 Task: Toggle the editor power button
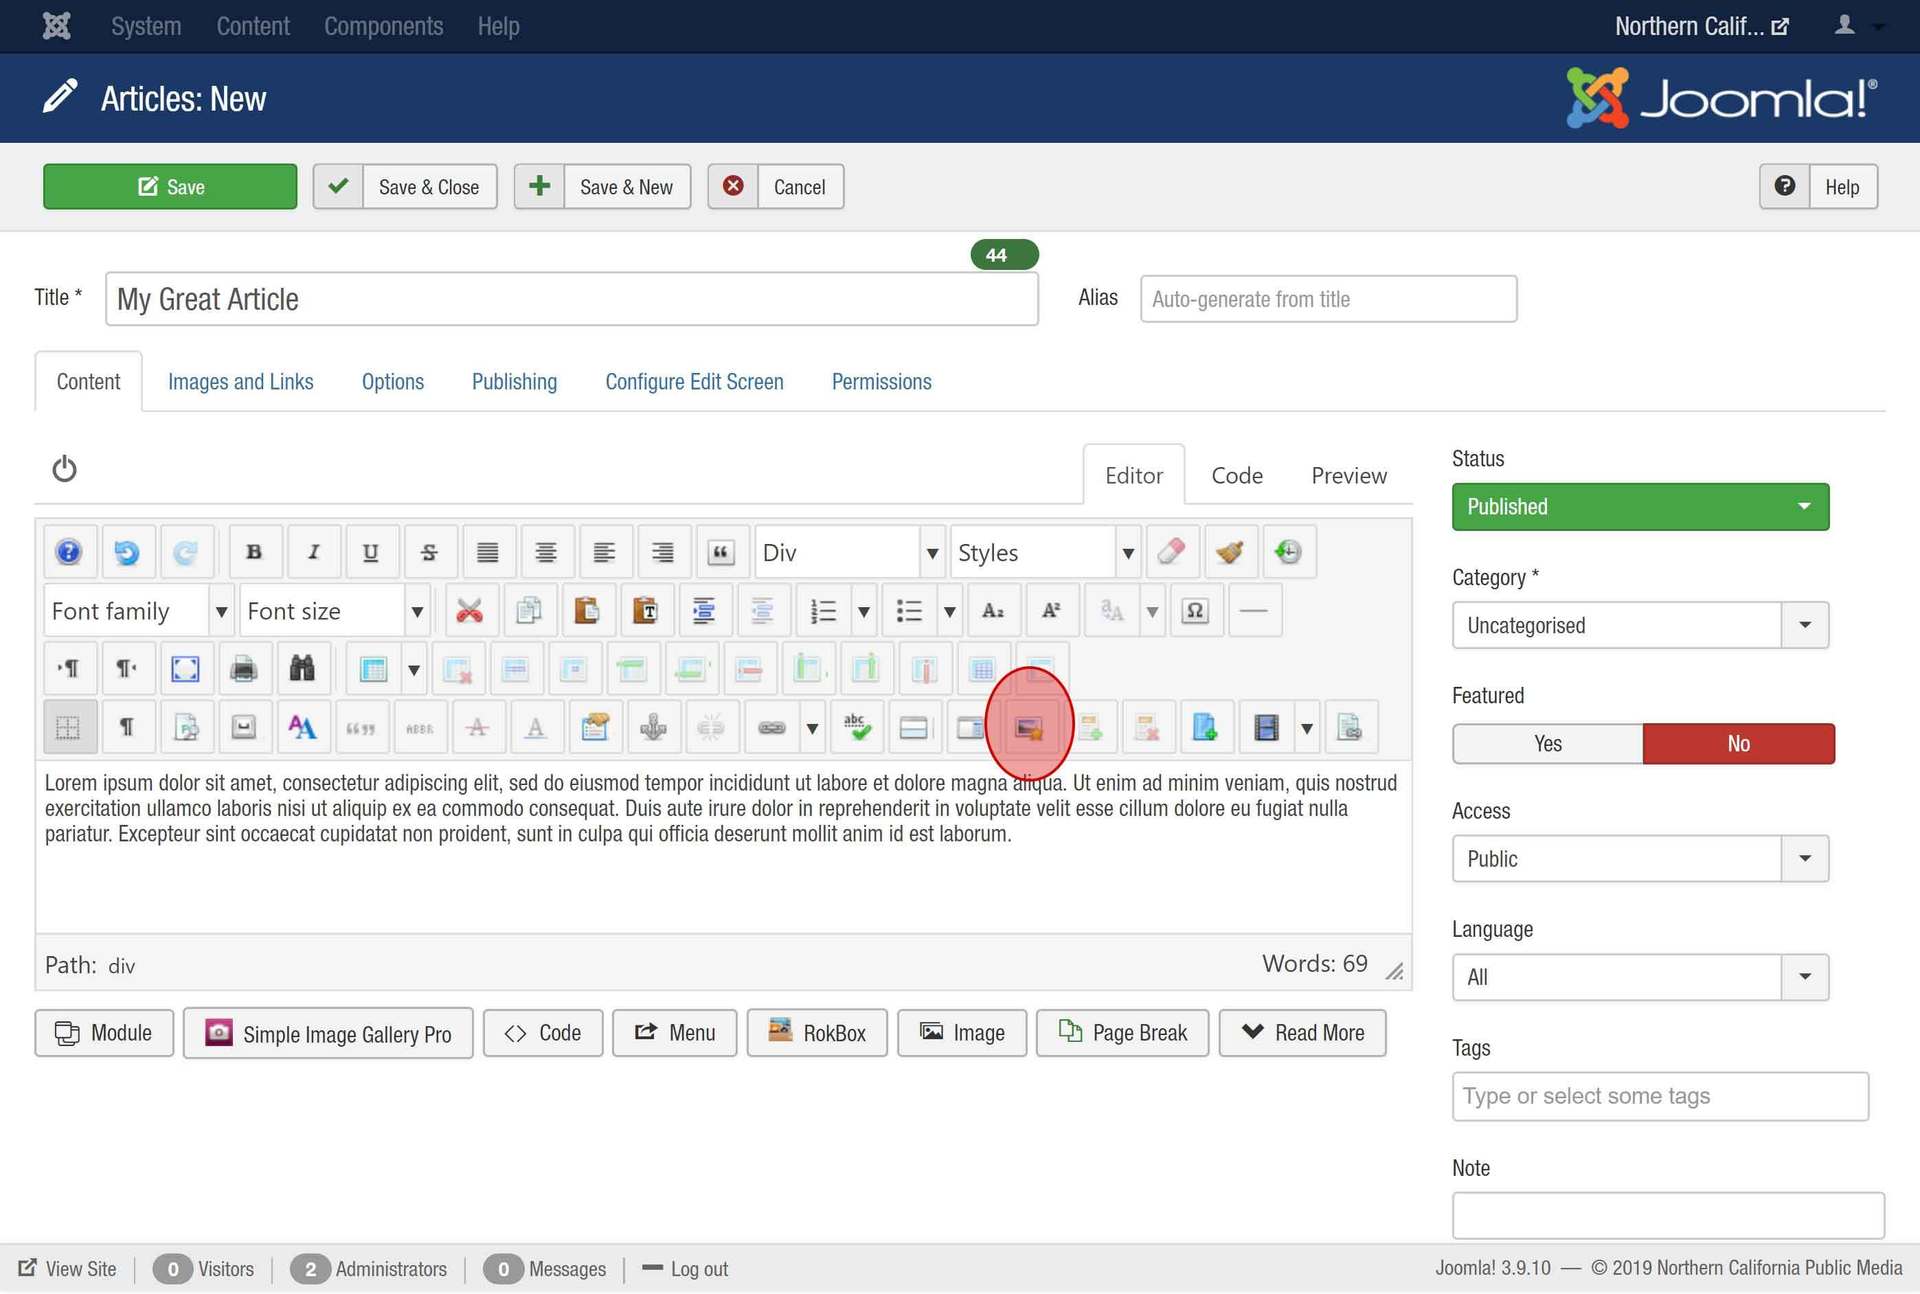65,469
